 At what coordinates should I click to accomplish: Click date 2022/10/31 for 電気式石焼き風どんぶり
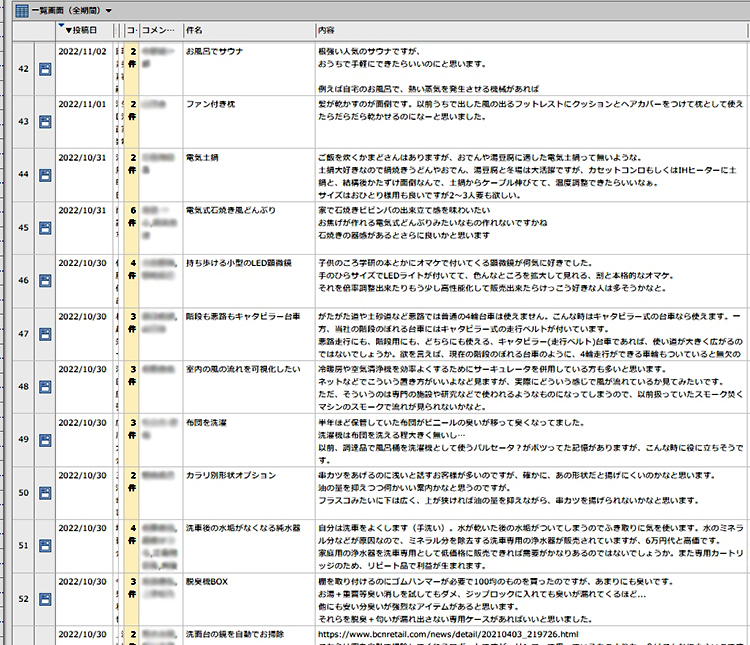82,211
